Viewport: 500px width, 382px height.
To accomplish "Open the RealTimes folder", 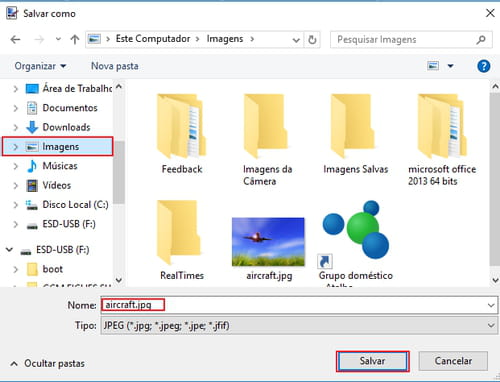I will click(x=182, y=240).
